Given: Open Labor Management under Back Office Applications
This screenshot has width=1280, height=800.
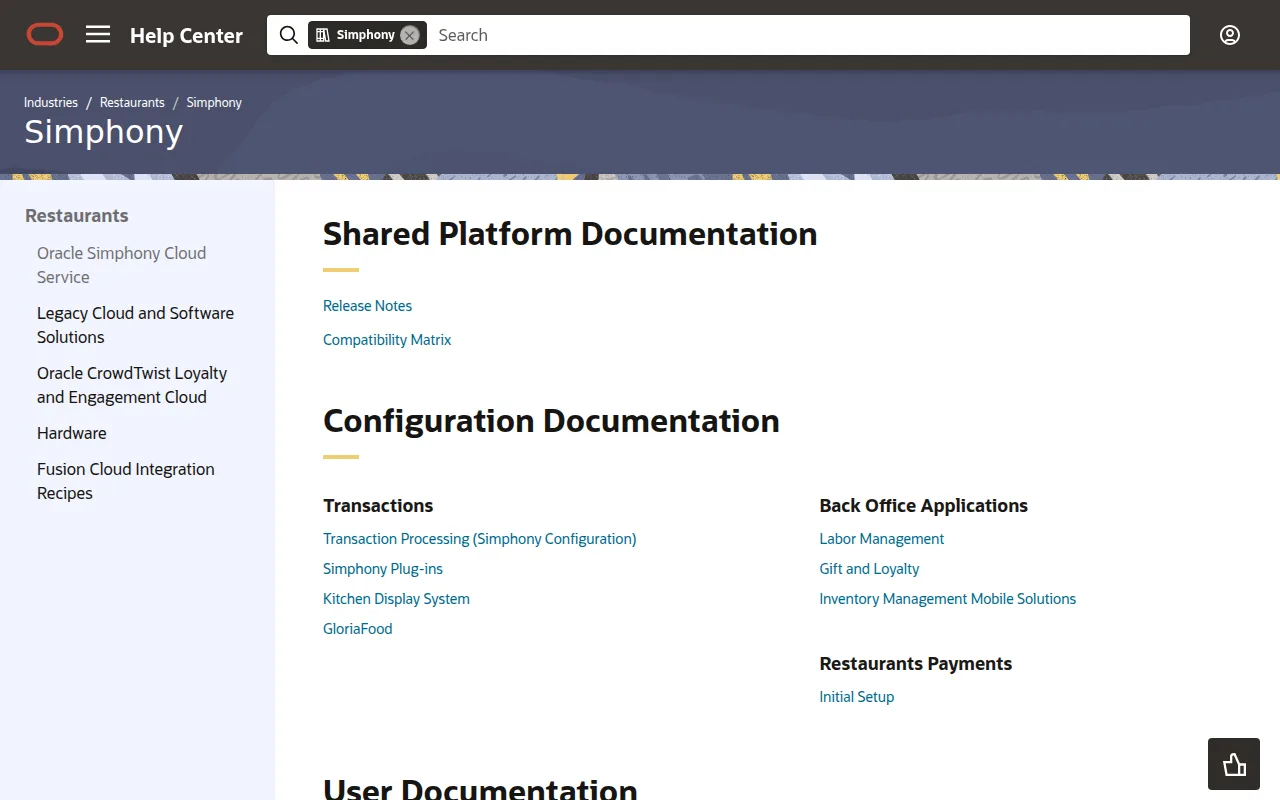Looking at the screenshot, I should click(x=881, y=538).
